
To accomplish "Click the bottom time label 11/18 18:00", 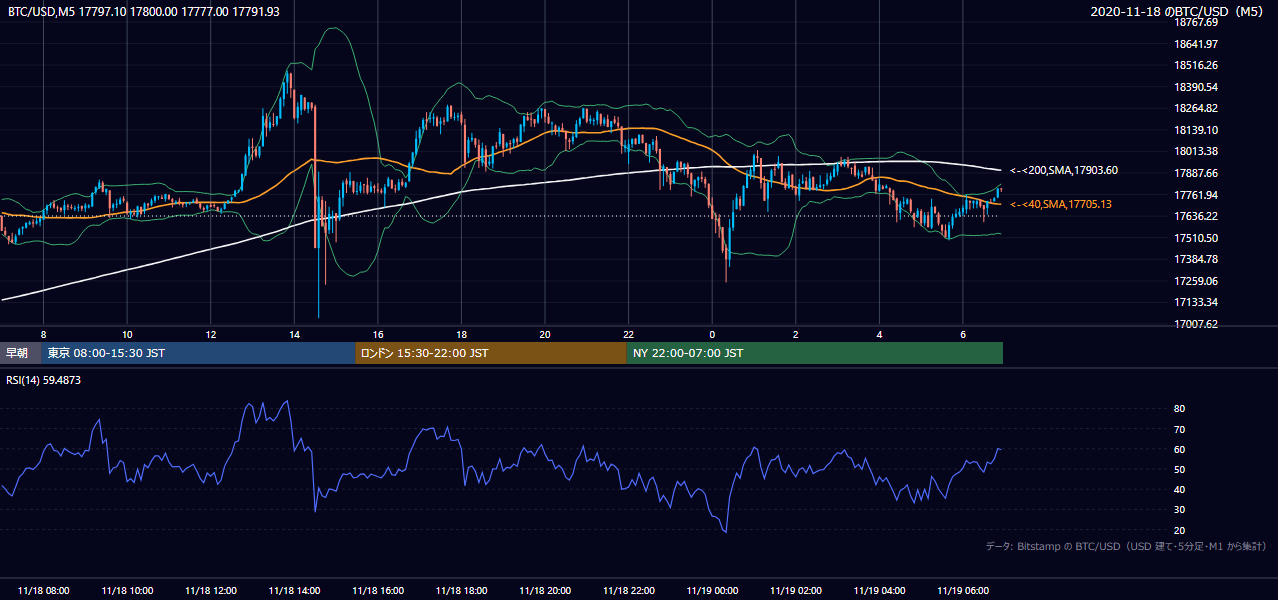I will click(x=461, y=591).
